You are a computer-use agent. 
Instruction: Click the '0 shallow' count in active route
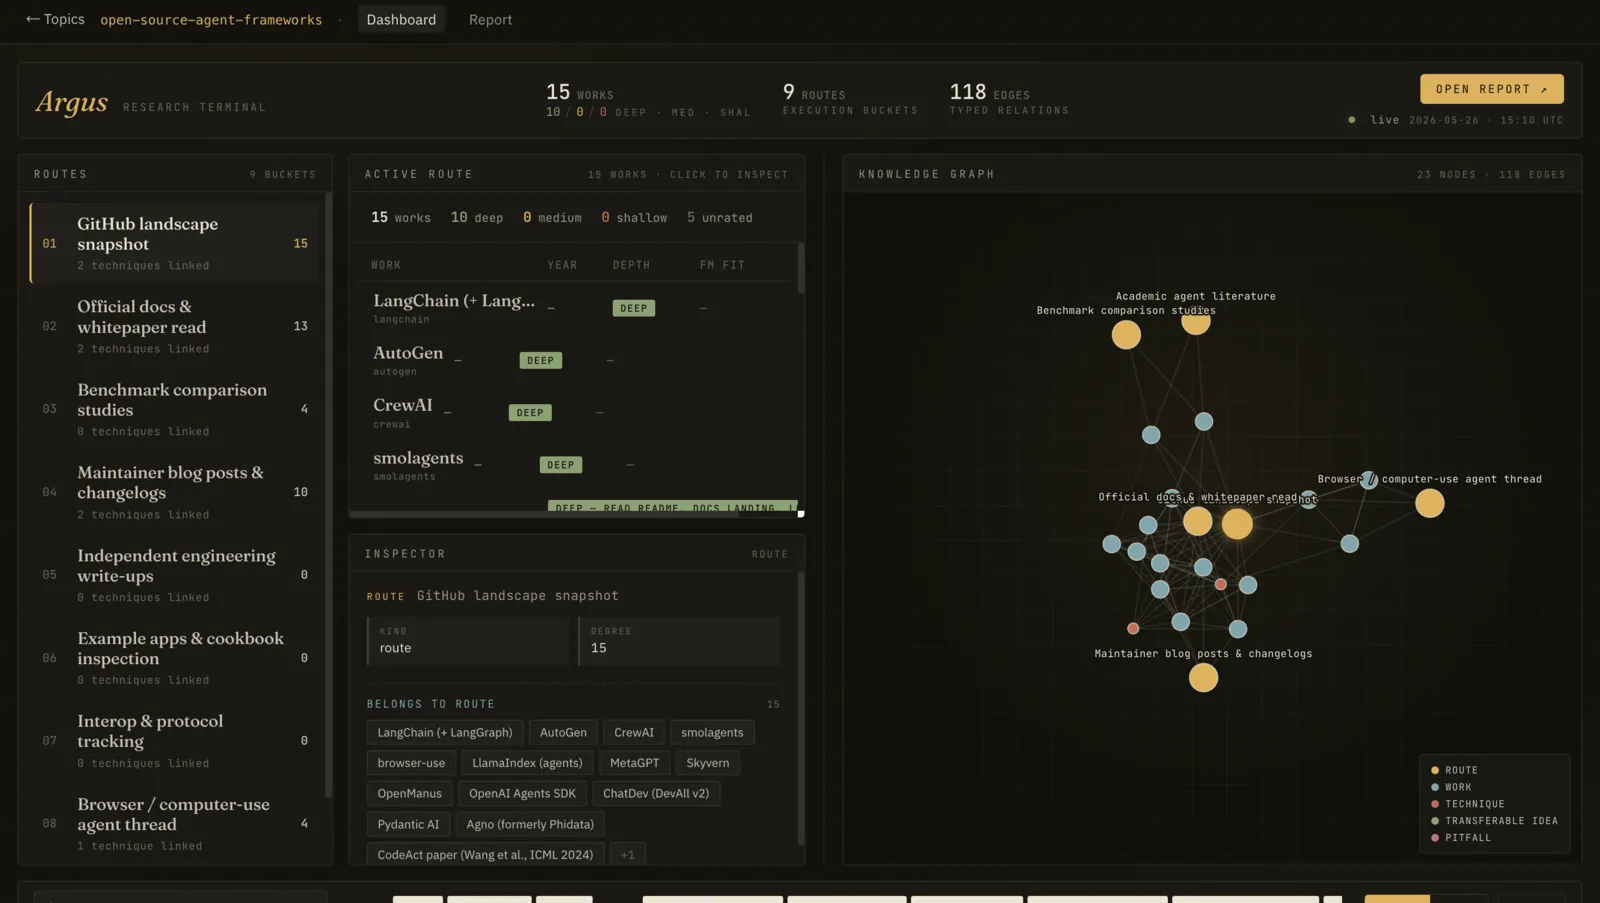pos(634,217)
